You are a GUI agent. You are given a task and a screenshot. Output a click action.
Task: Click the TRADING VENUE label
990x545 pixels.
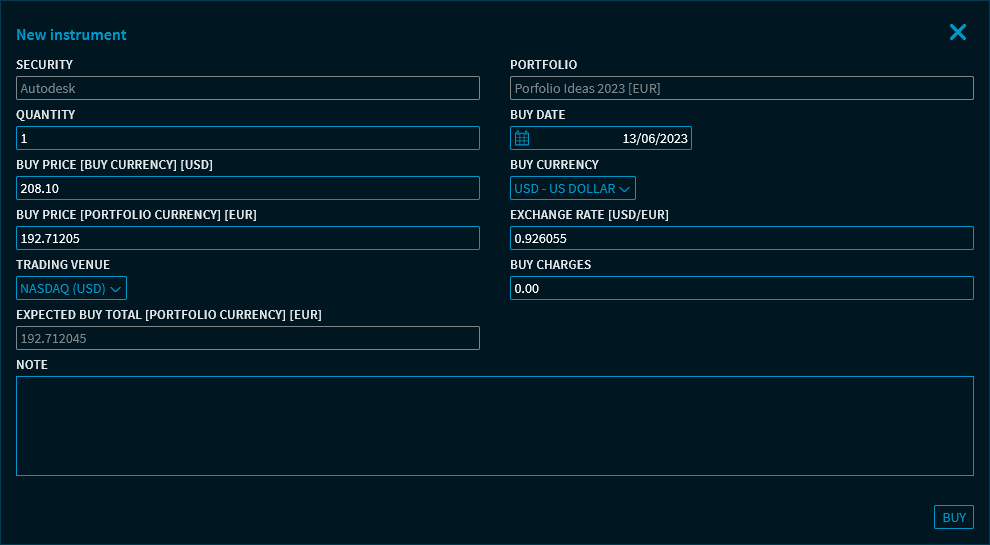[x=63, y=265]
